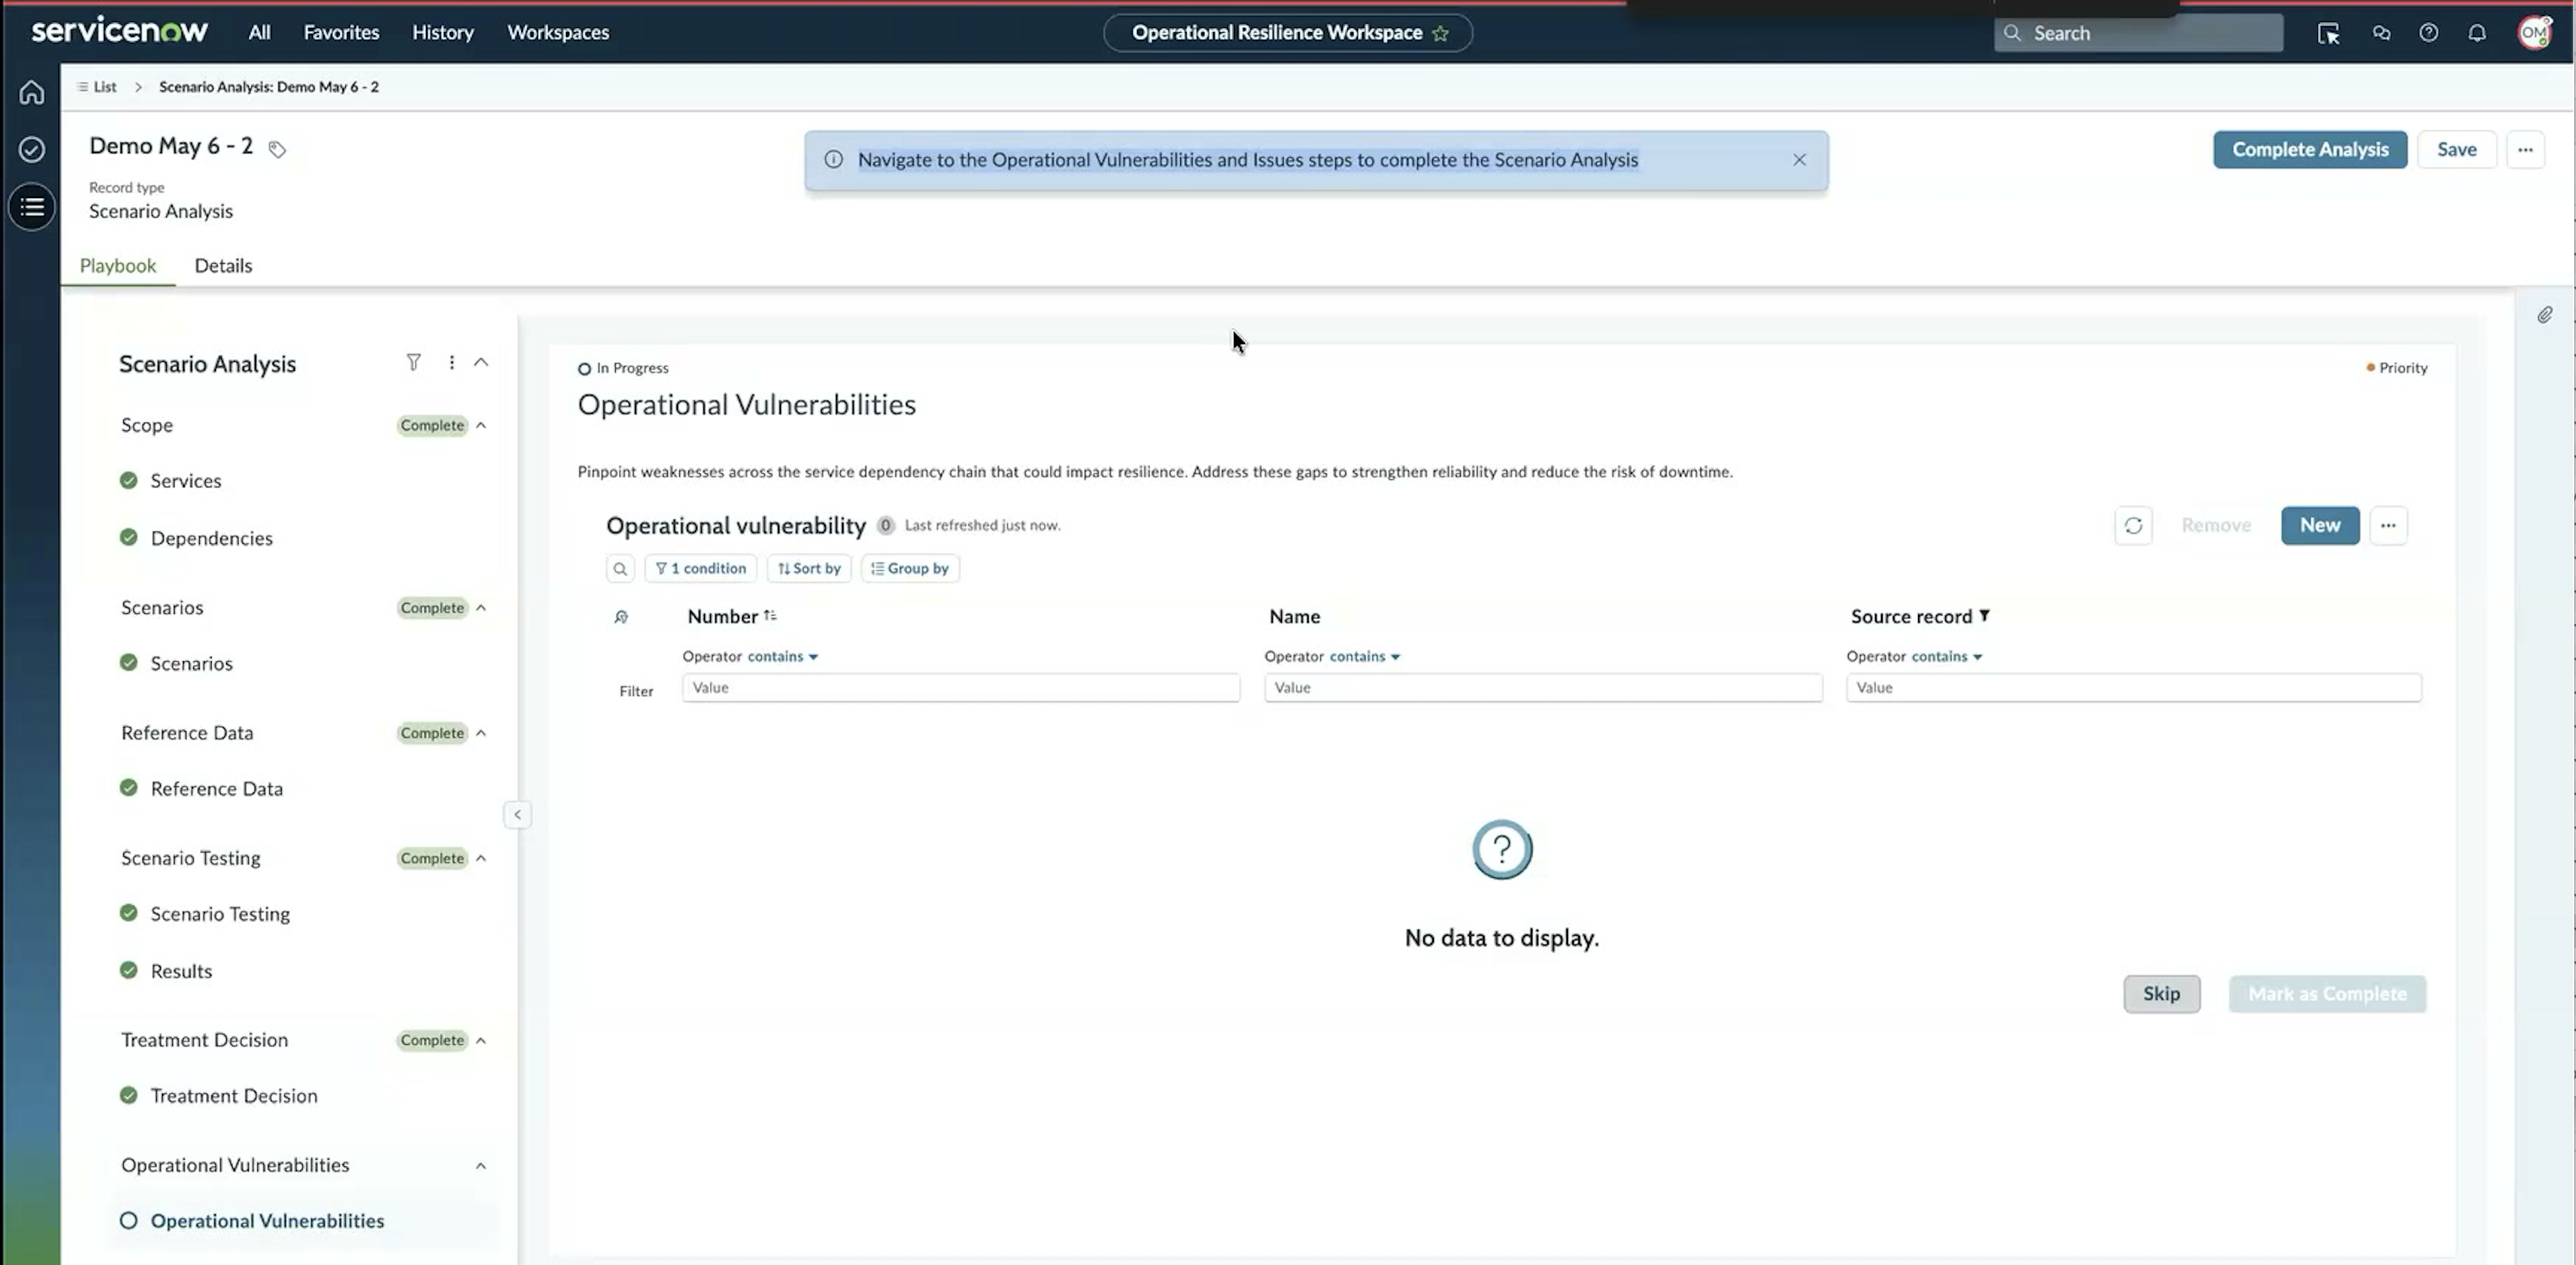The image size is (2576, 1265).
Task: Open record more actions next to Save
Action: (2525, 149)
